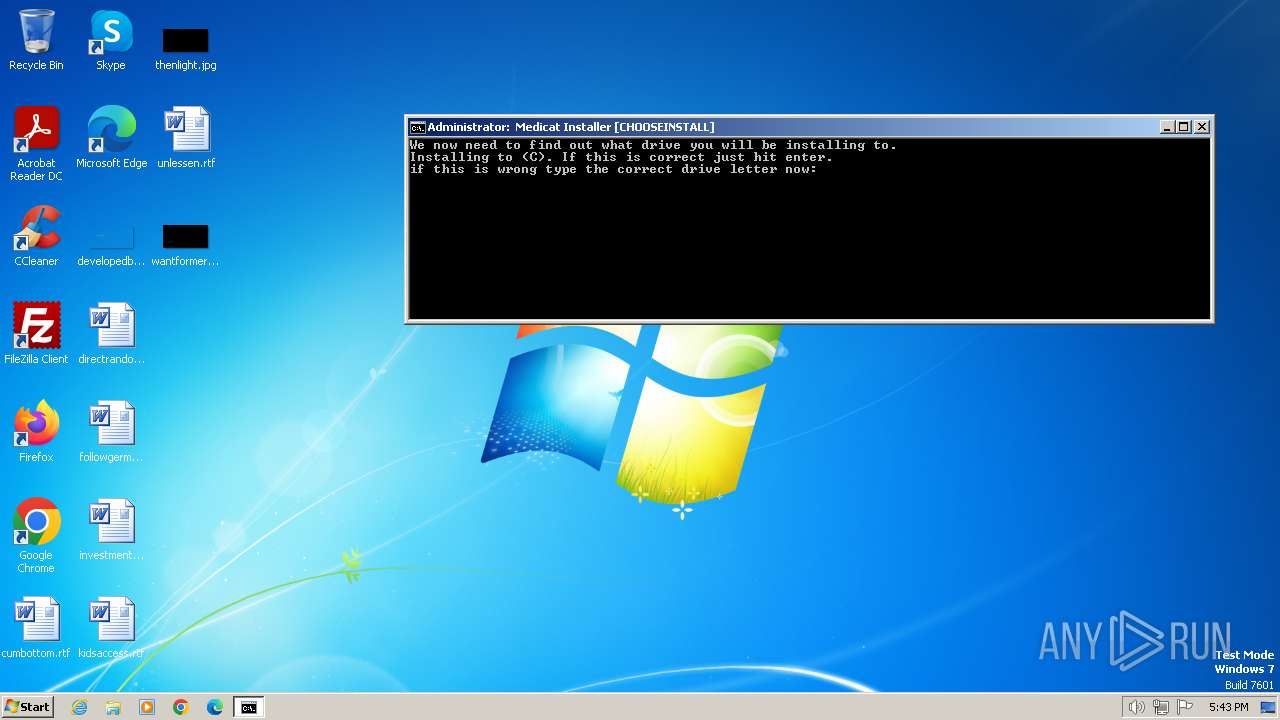1280x720 pixels.
Task: Open network status tray icon
Action: 1160,707
